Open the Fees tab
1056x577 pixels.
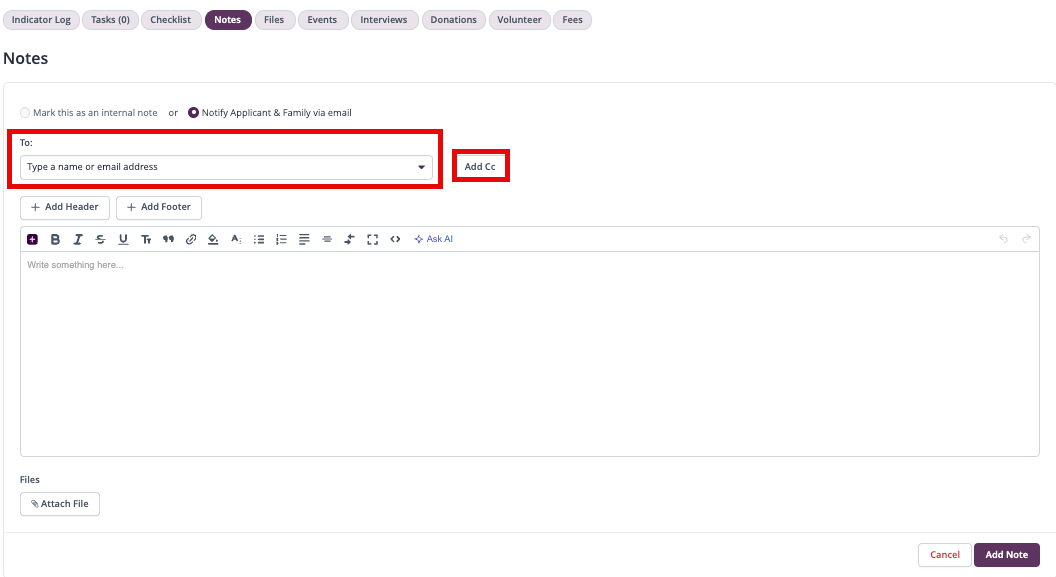(572, 20)
